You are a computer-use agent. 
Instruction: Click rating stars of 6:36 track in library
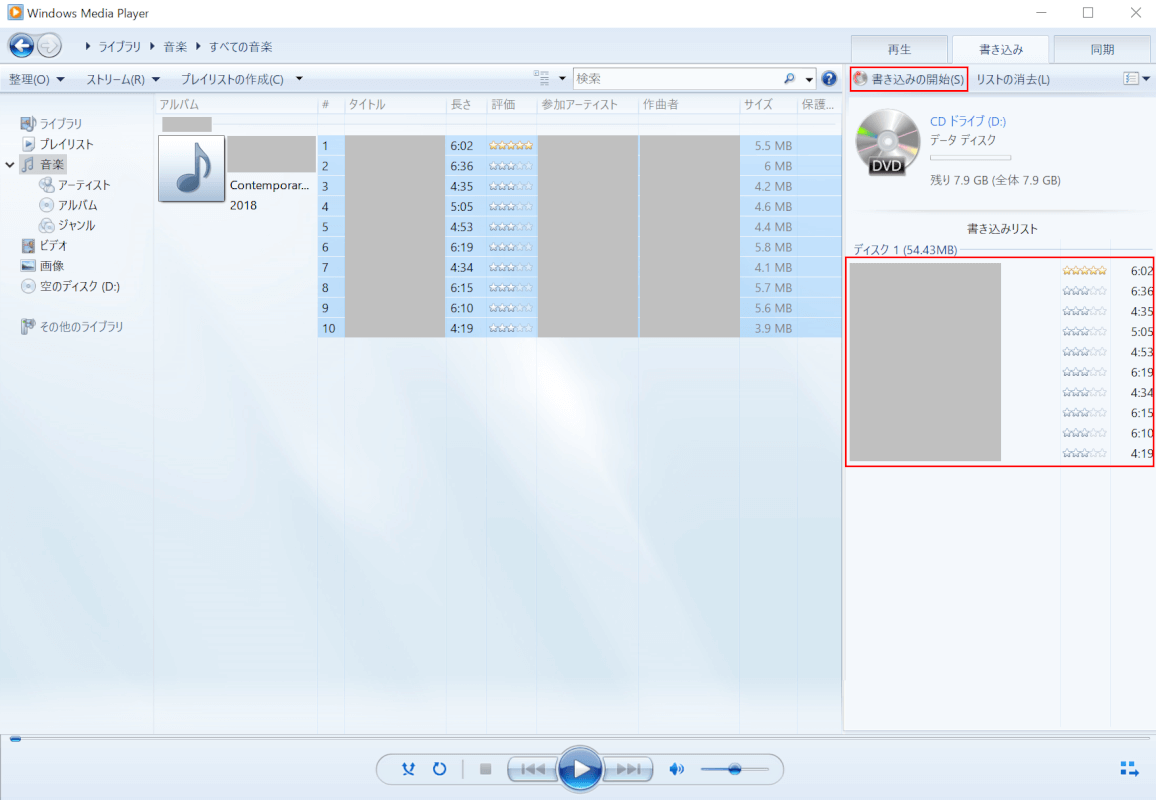click(510, 166)
